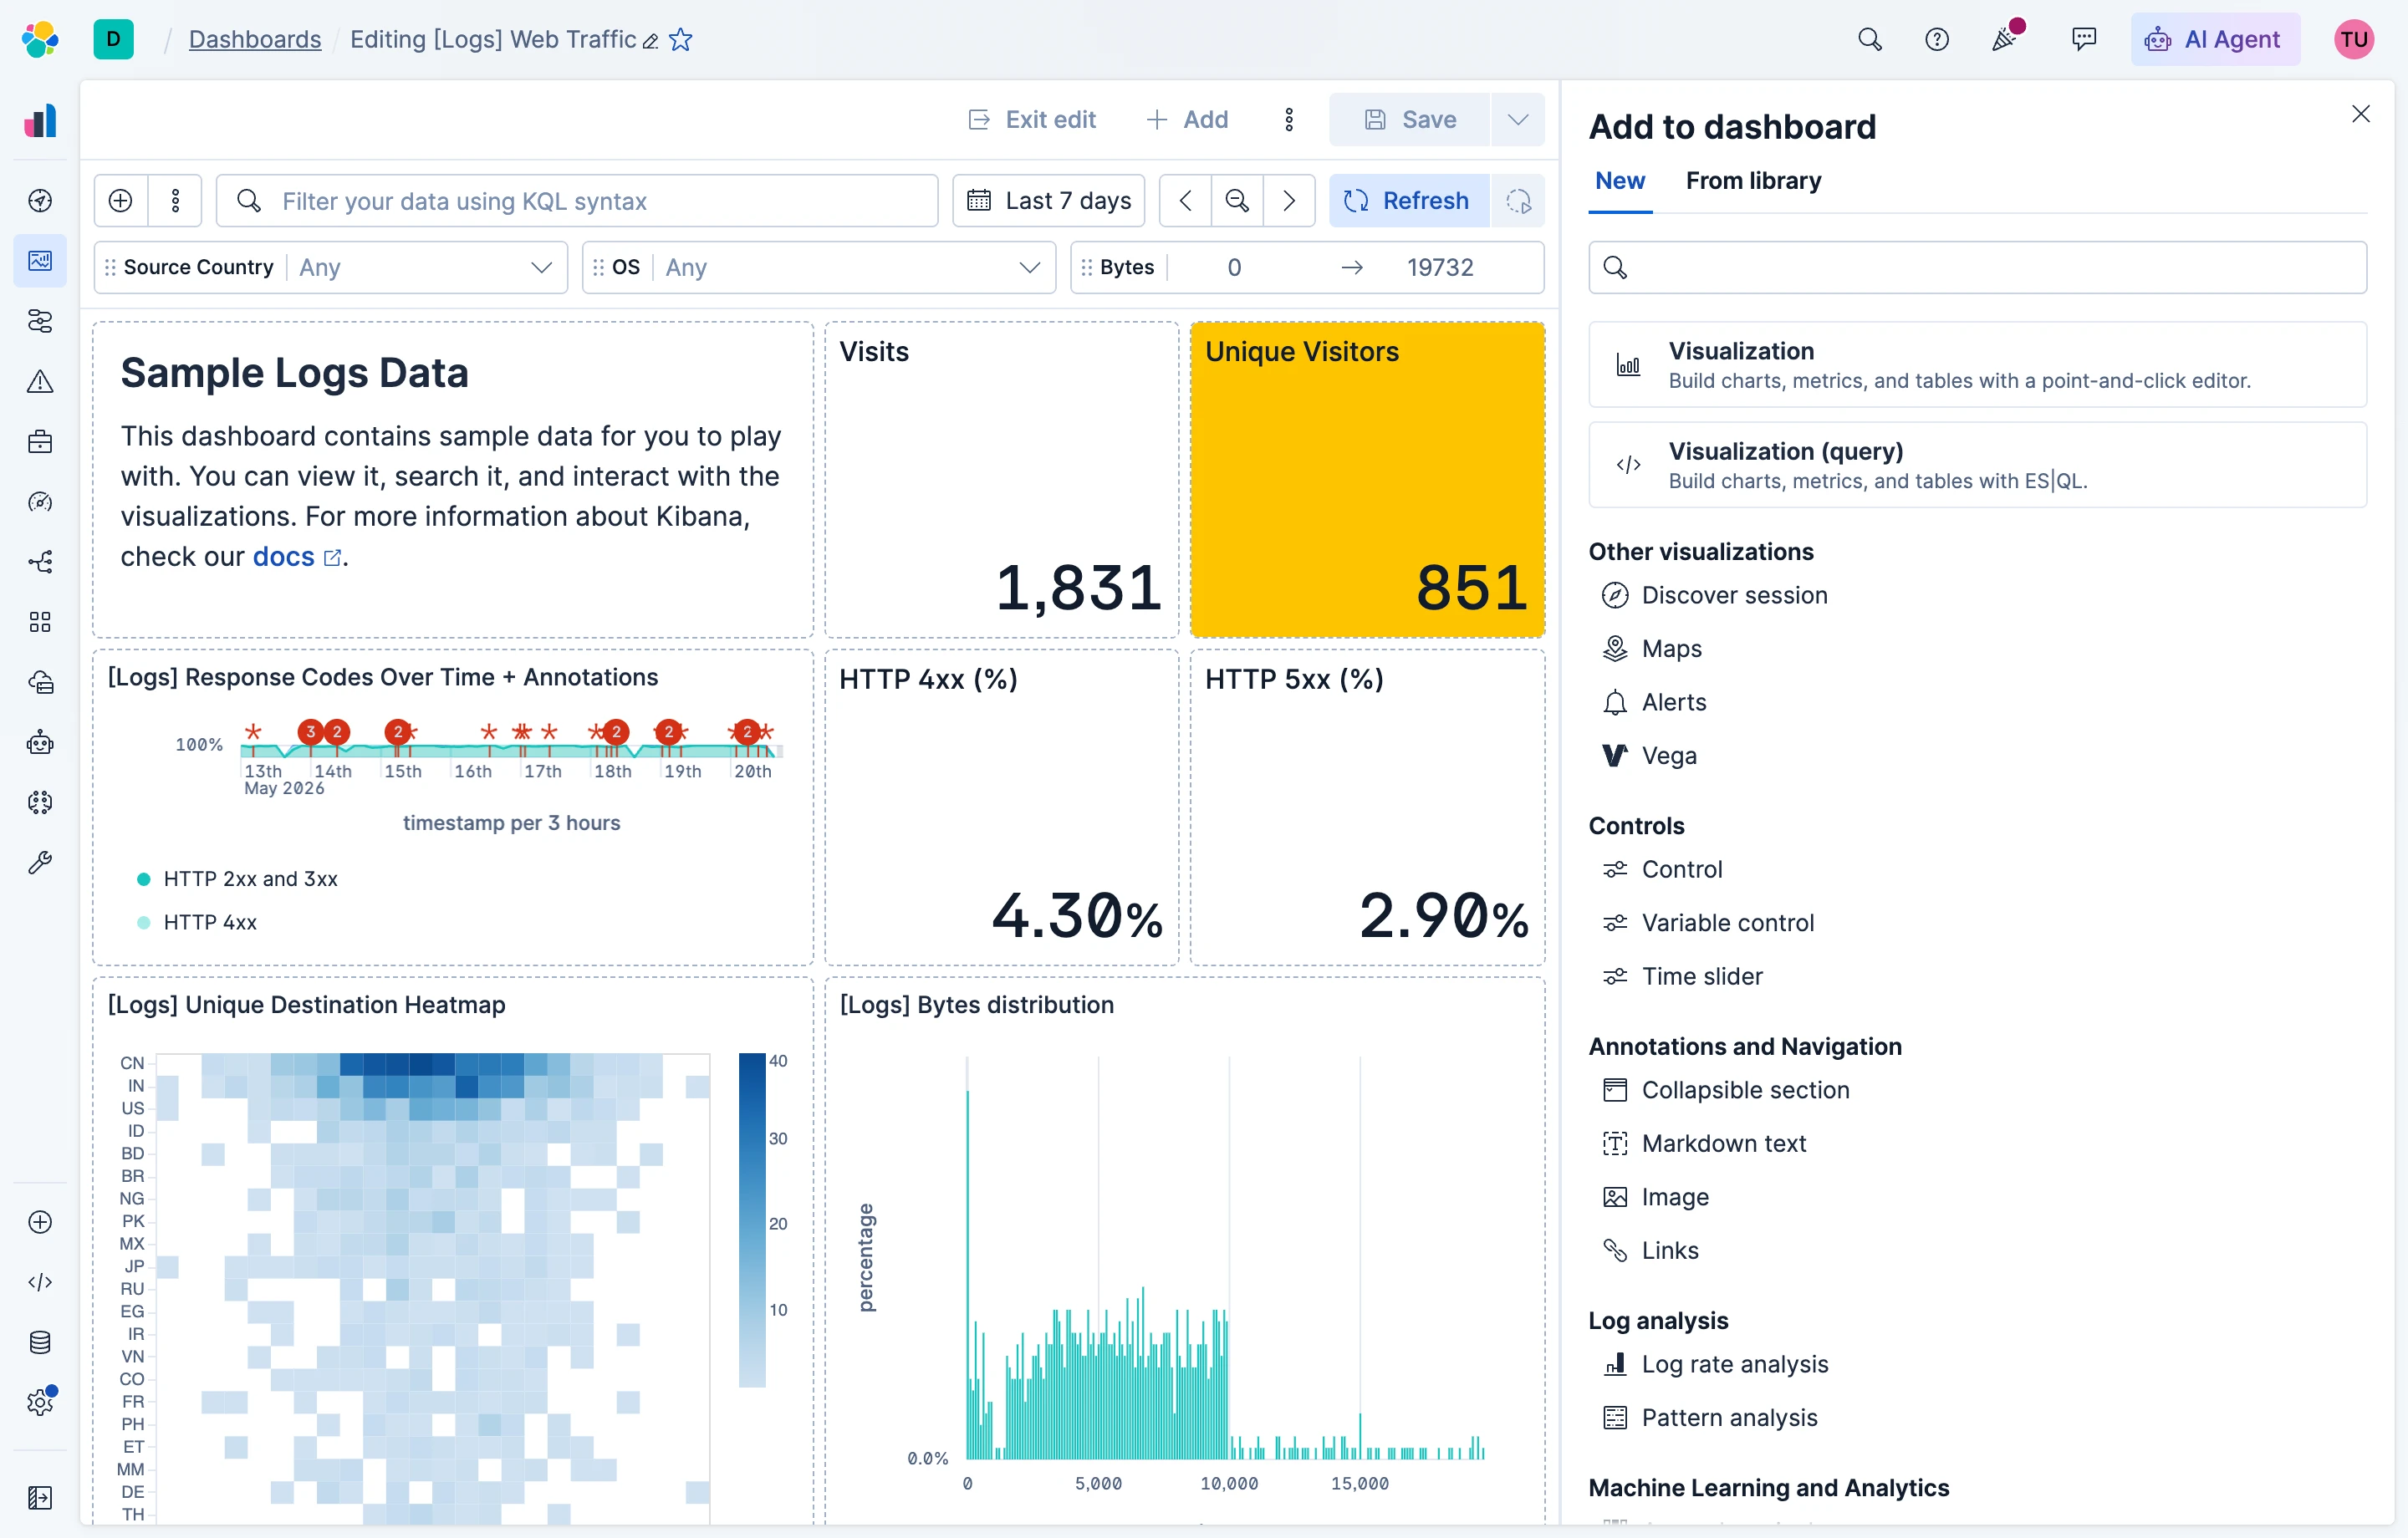Click the Exit edit button

(x=1032, y=120)
